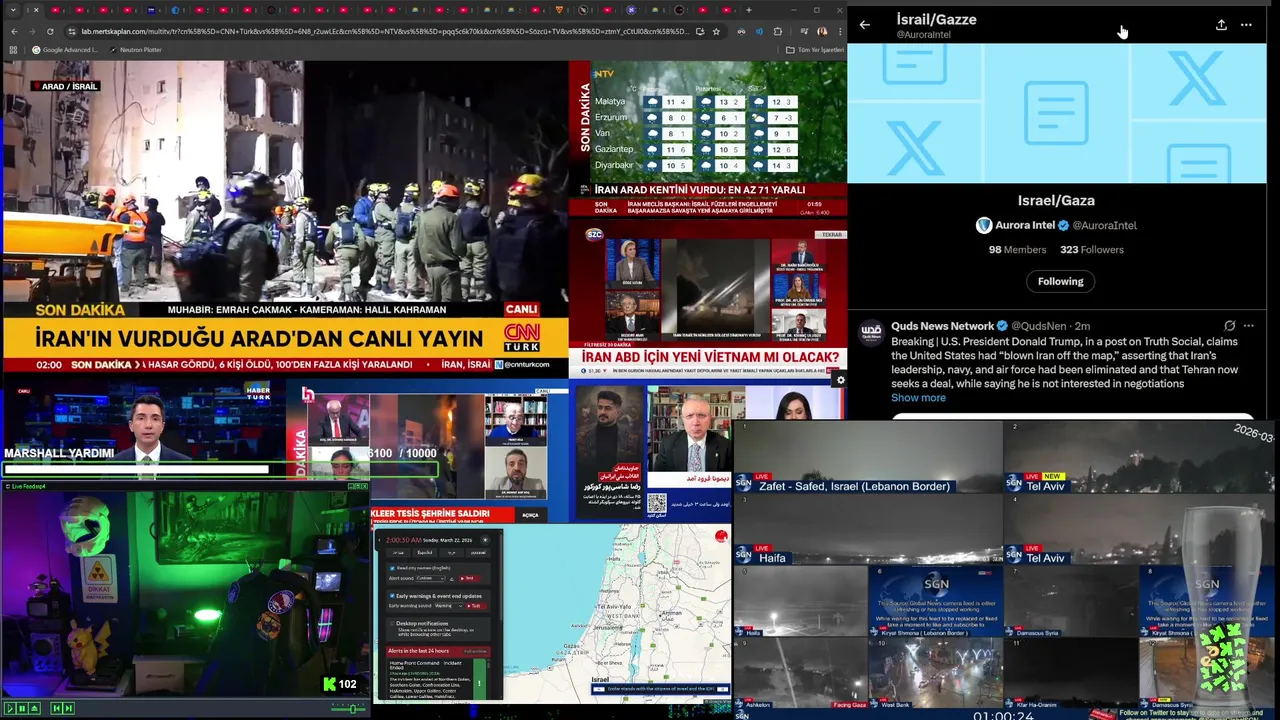Open the Chrome profile avatar
This screenshot has width=1280, height=720.
pos(822,31)
